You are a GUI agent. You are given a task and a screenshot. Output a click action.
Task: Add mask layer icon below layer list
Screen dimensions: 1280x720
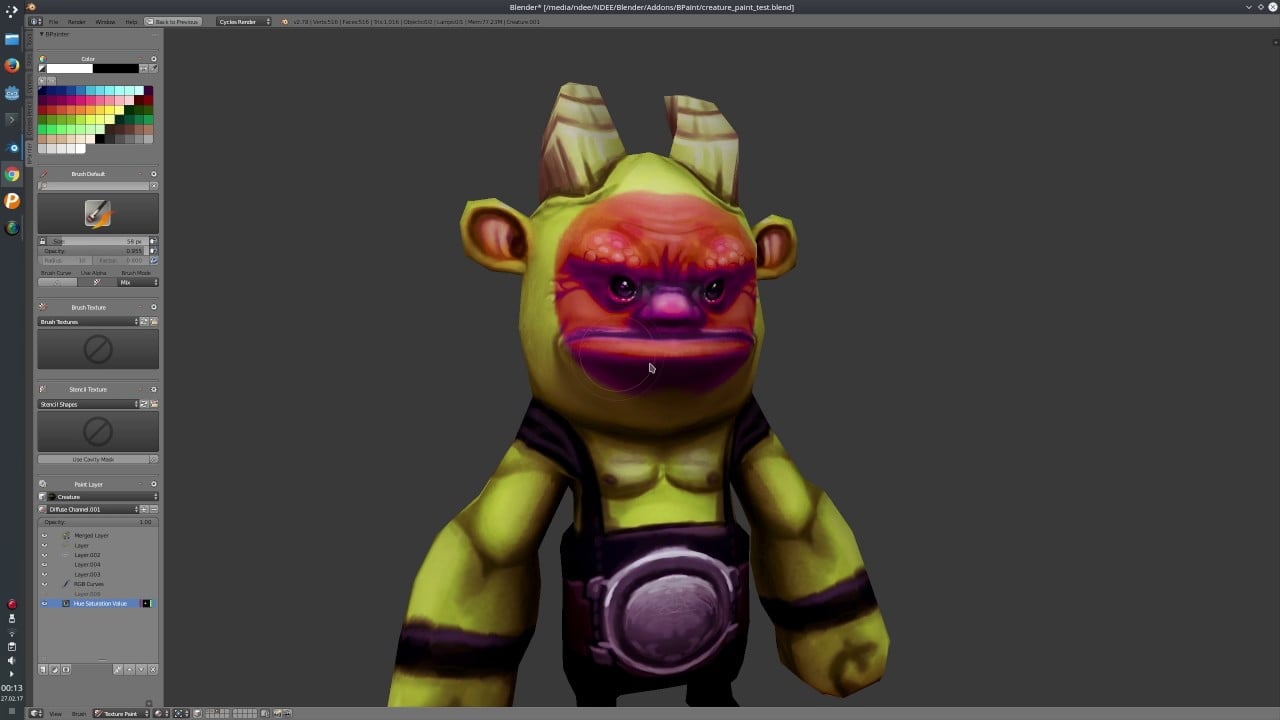coord(66,669)
